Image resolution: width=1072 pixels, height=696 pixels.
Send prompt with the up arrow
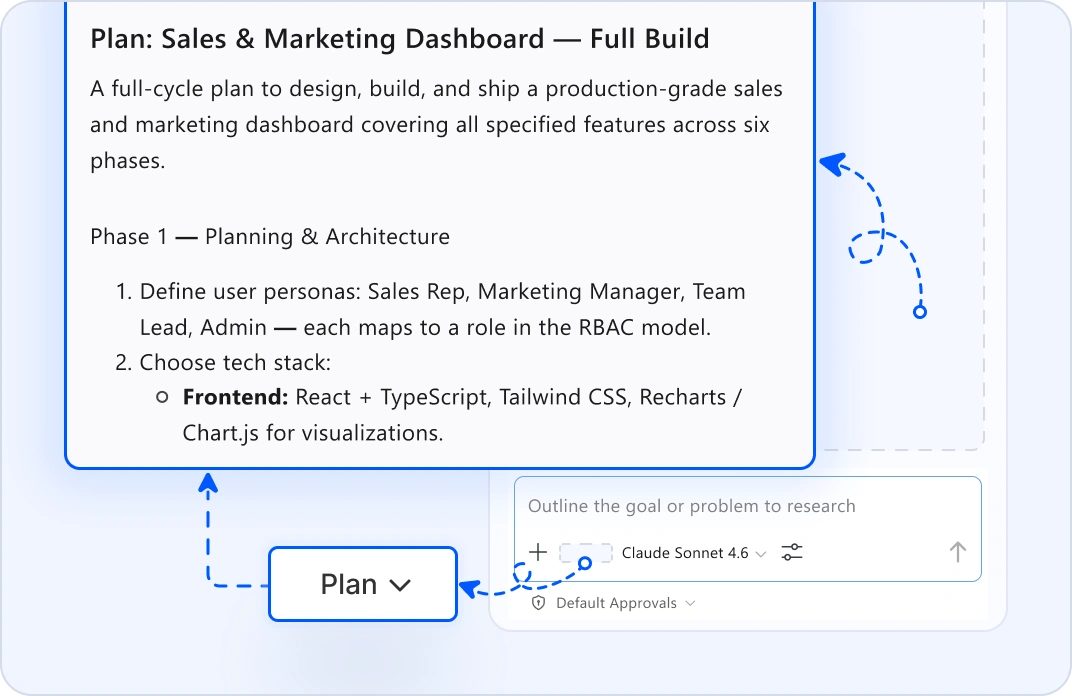click(x=958, y=552)
